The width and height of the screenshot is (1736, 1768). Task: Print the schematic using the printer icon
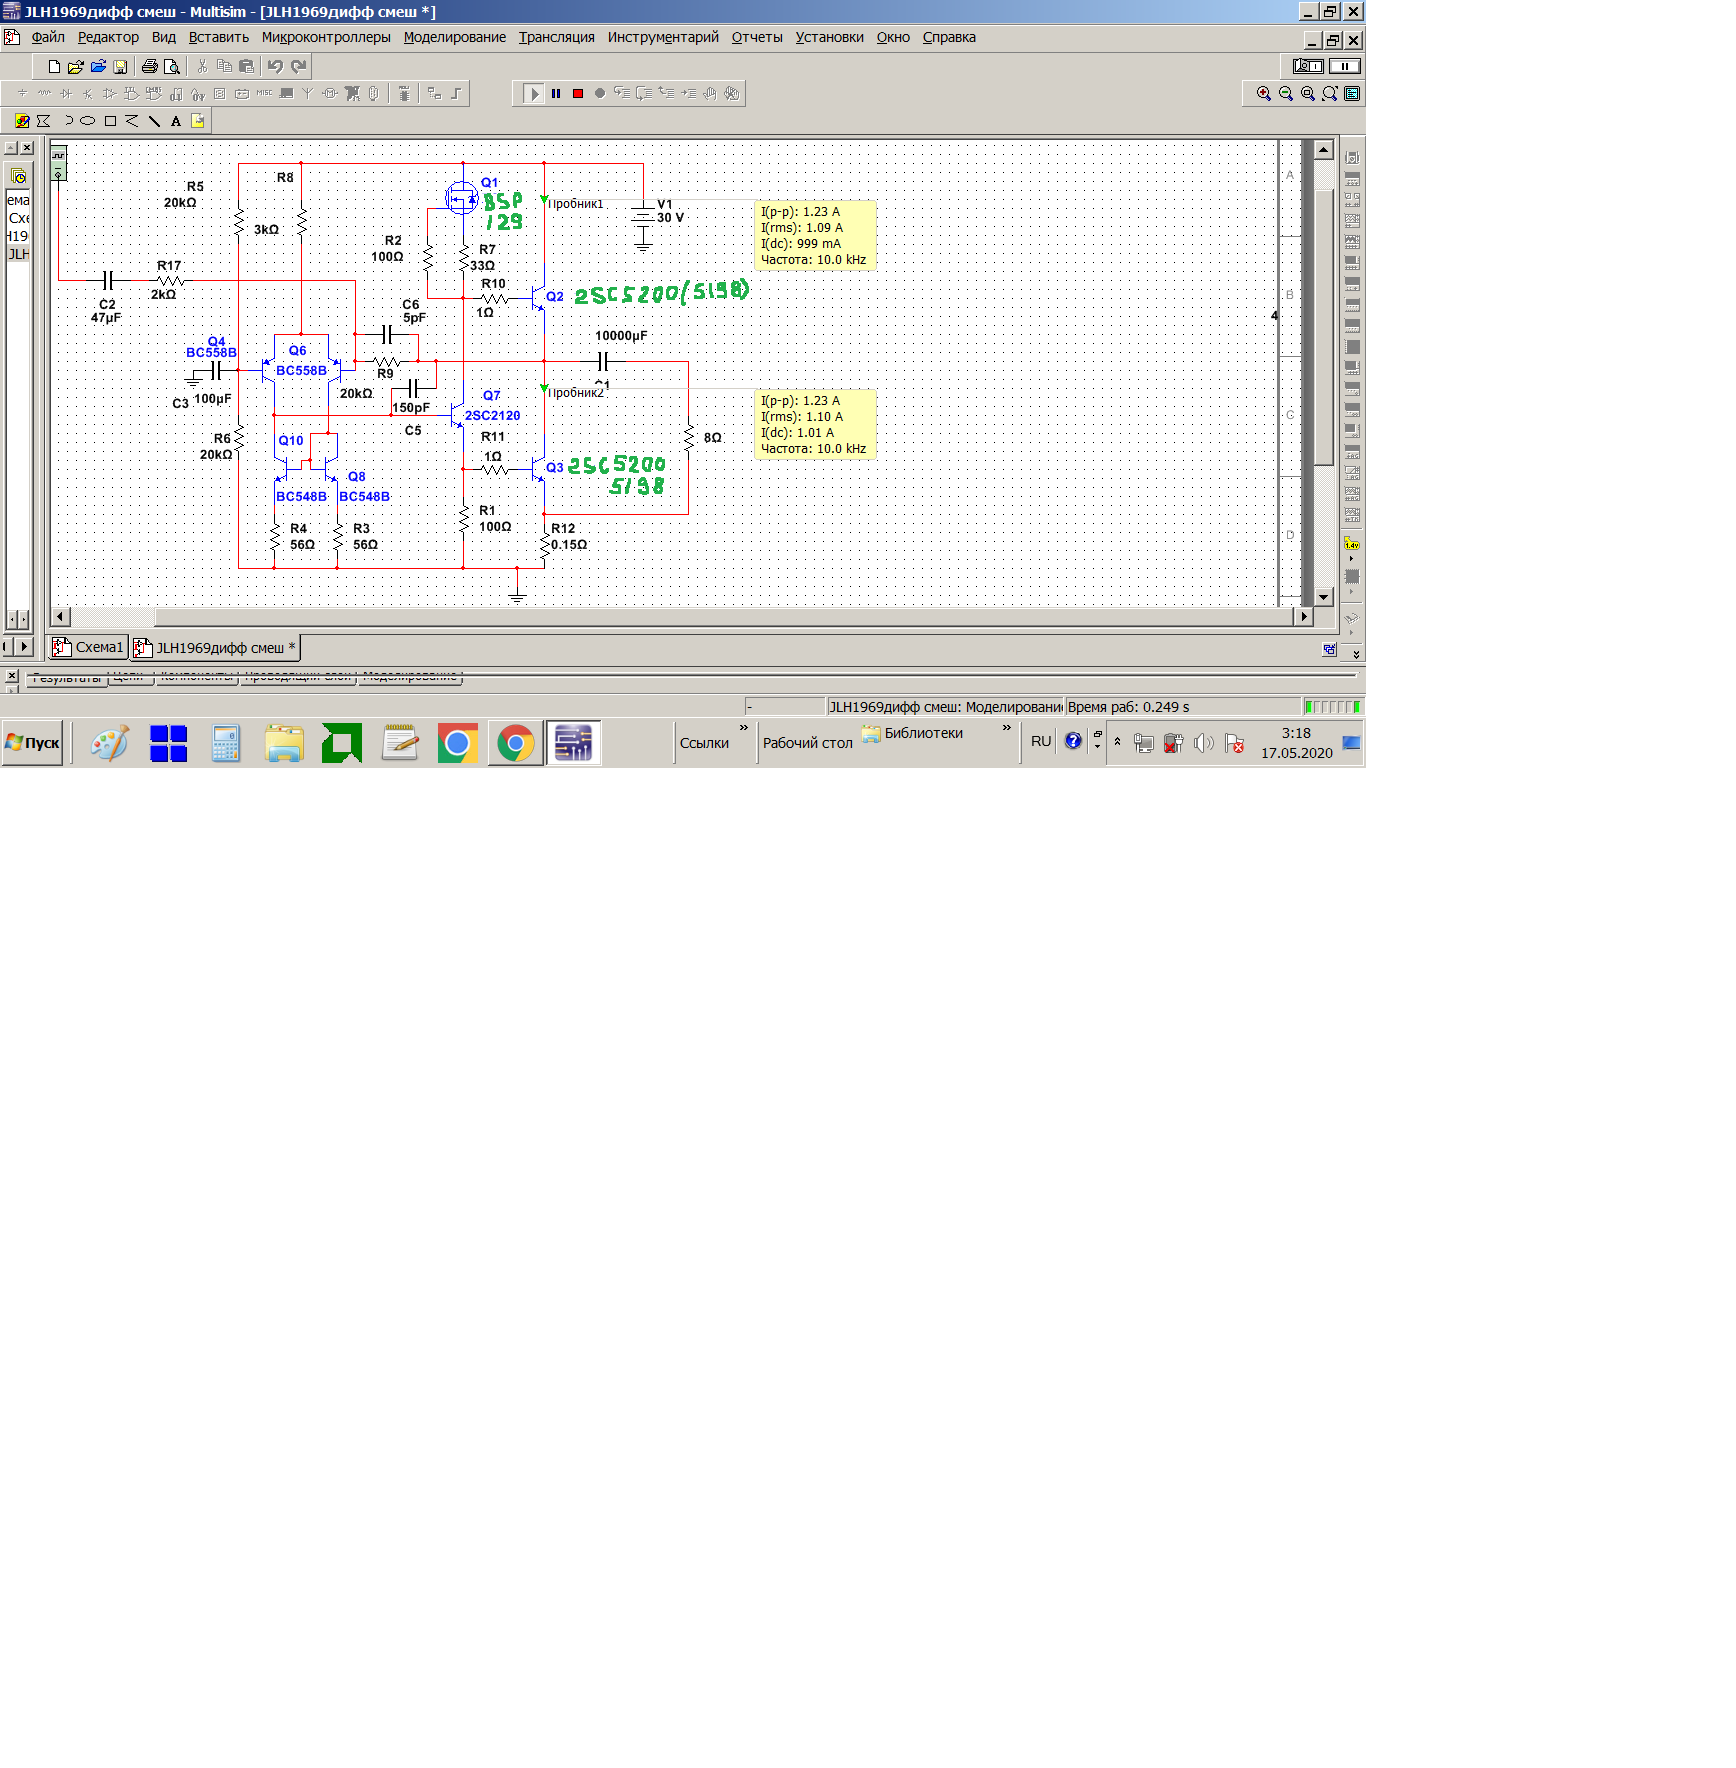coord(150,67)
